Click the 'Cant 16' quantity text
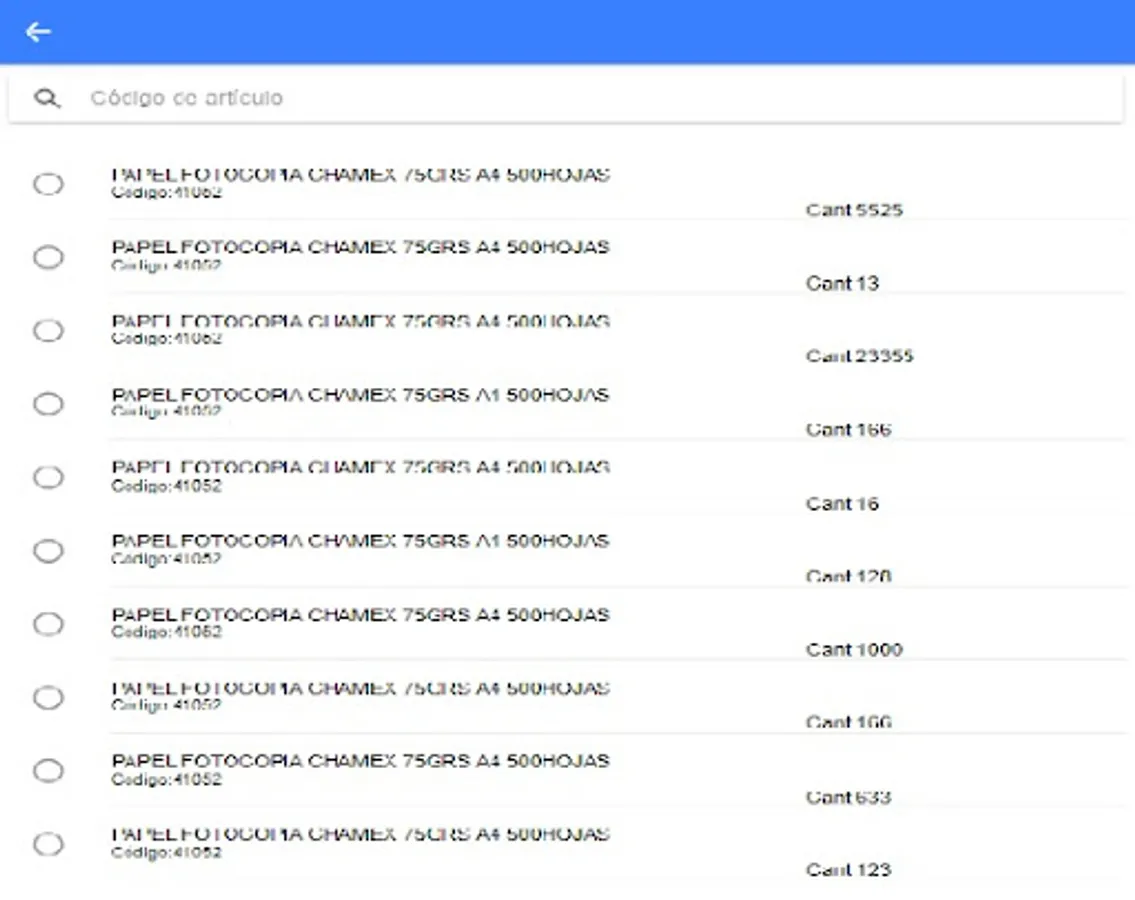The height and width of the screenshot is (900, 1135). (842, 503)
